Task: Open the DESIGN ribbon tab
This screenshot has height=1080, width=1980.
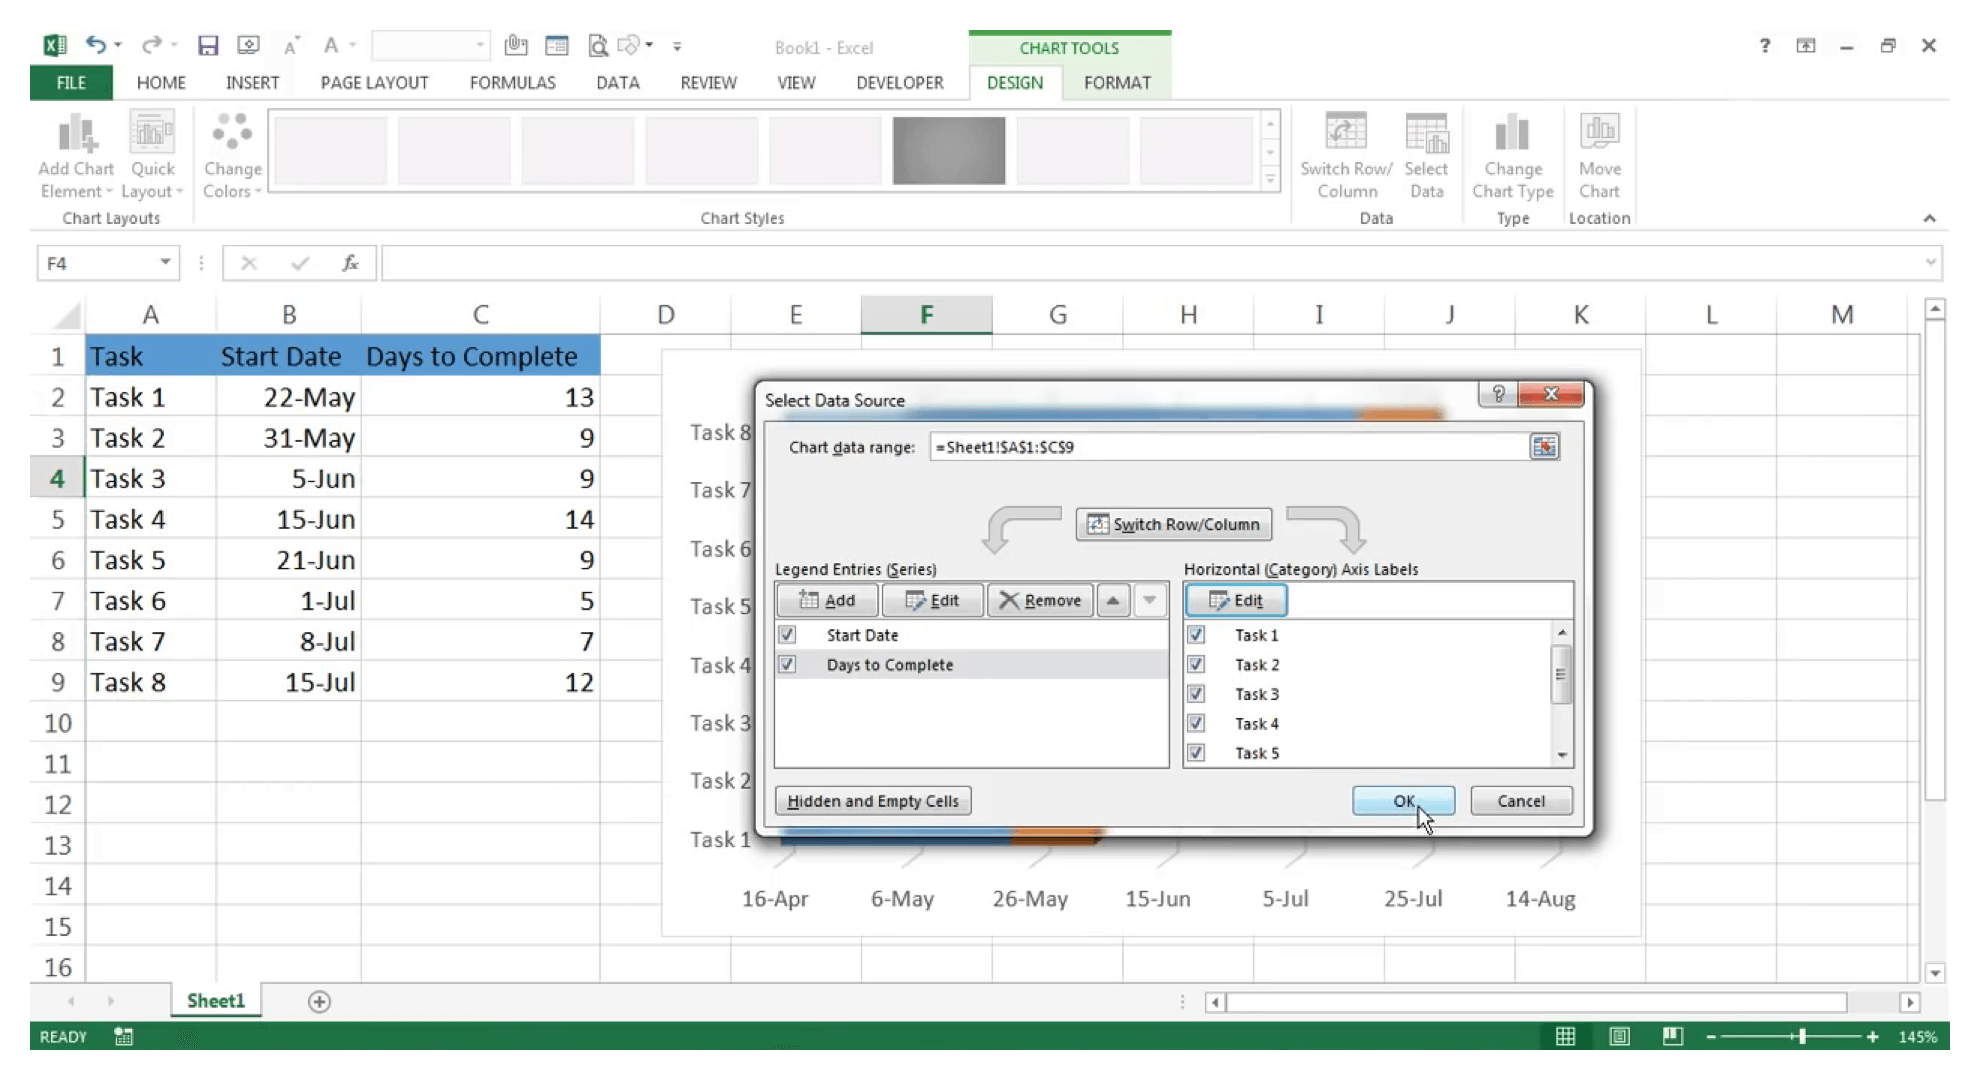Action: pos(1015,82)
